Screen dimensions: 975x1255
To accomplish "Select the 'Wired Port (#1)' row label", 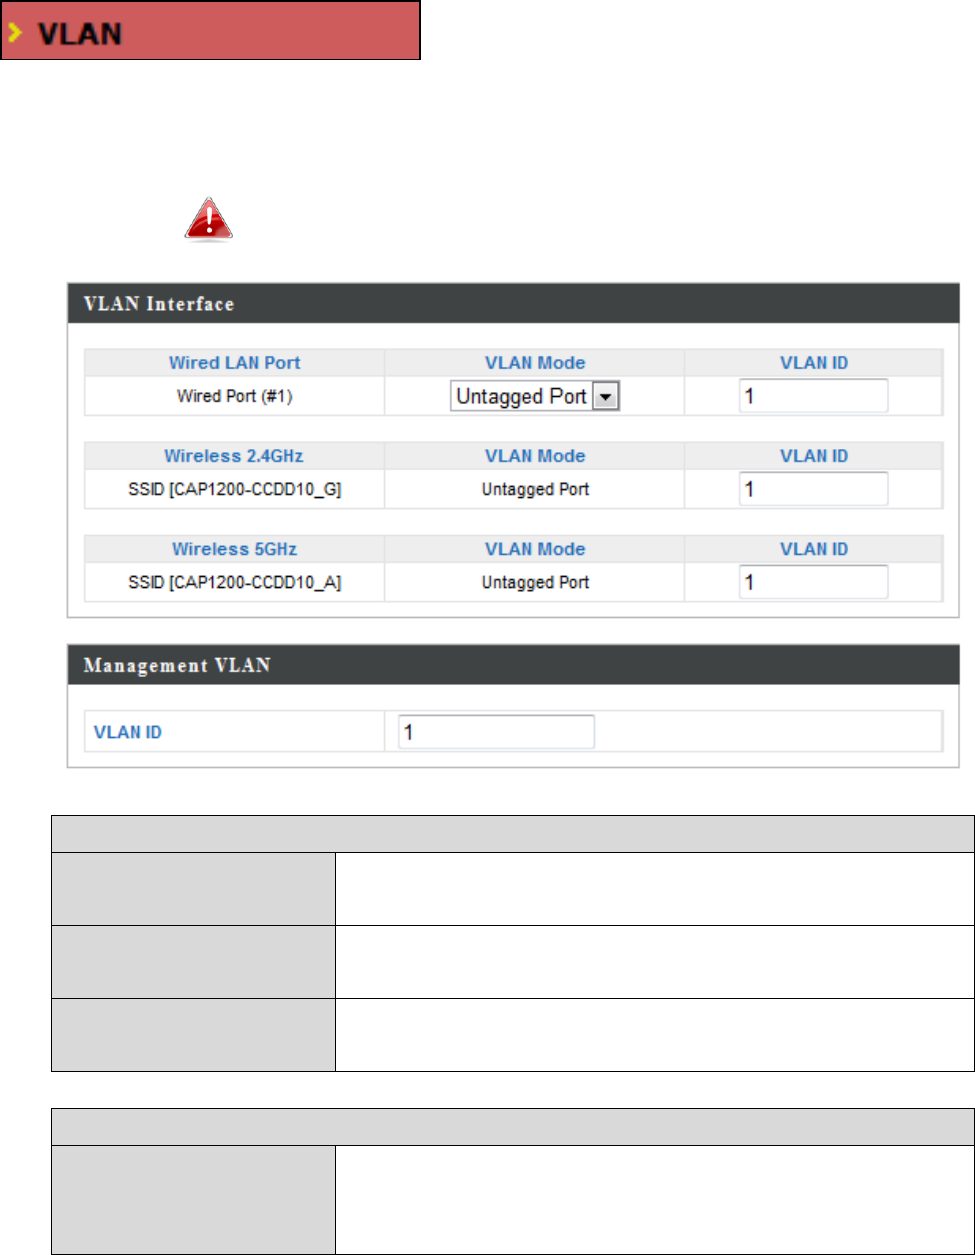I will click(234, 396).
